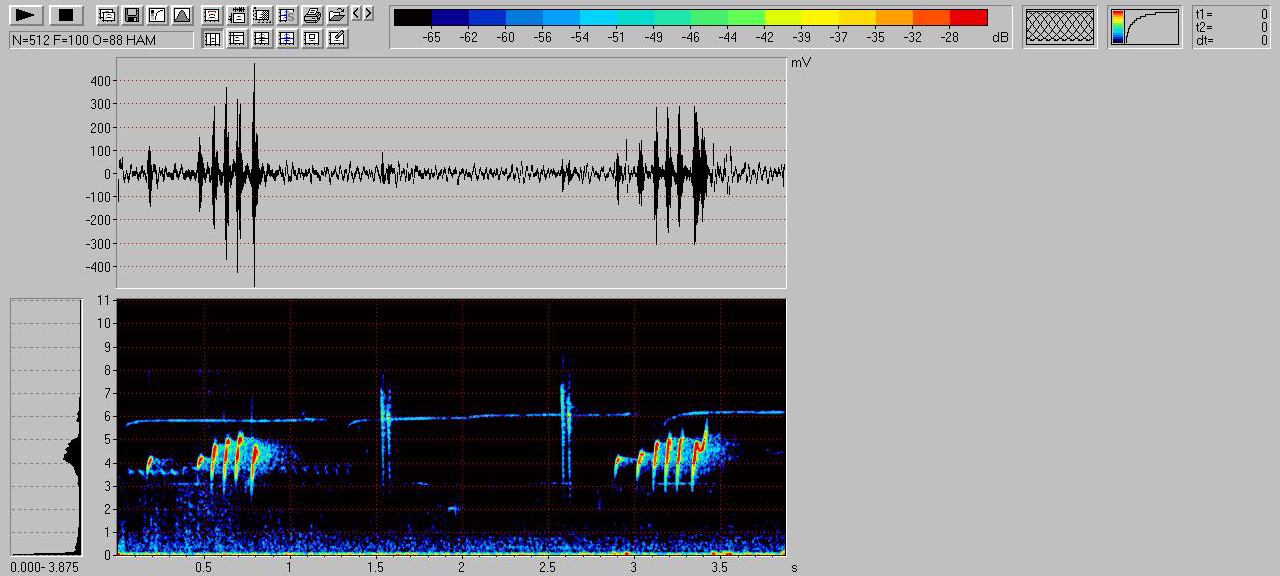Click the blue-line icon marked with letter S
Image resolution: width=1280 pixels, height=576 pixels.
(x=287, y=15)
